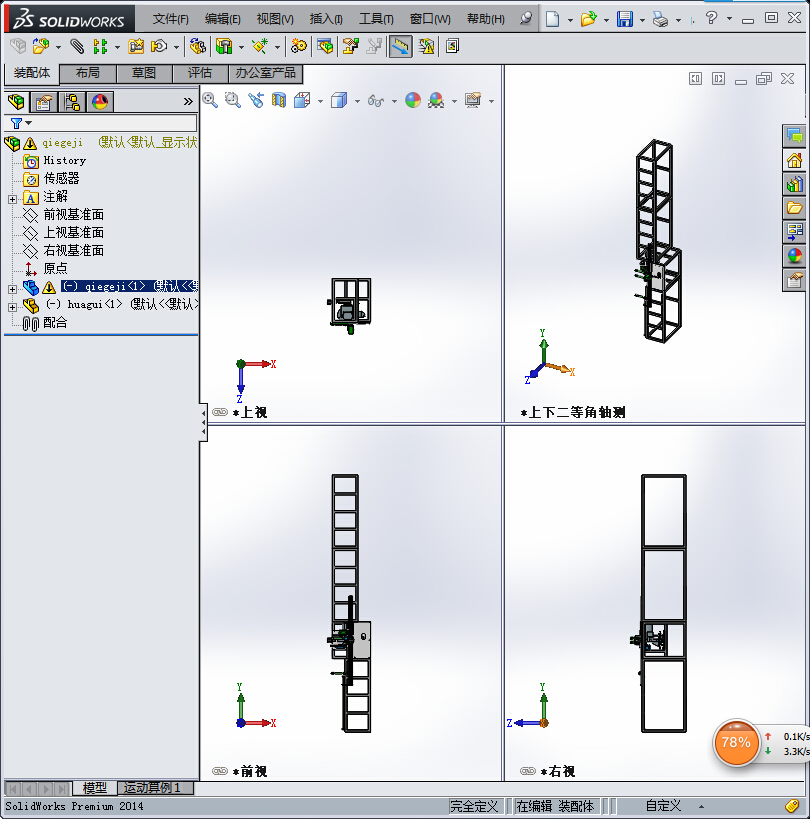Open the Insert Components dropdown arrow
The image size is (810, 819).
pyautogui.click(x=58, y=48)
